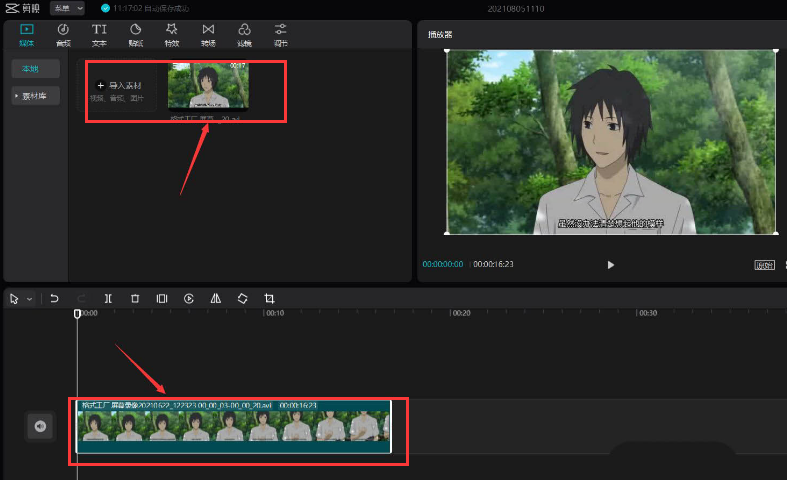
Task: Click the player preview video frame
Action: [611, 142]
